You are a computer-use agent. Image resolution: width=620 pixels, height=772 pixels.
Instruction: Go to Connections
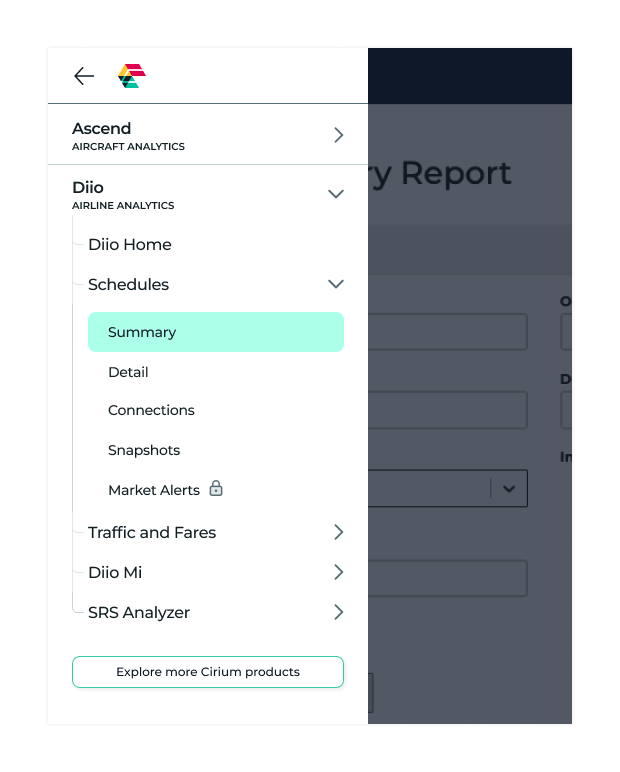tap(151, 410)
